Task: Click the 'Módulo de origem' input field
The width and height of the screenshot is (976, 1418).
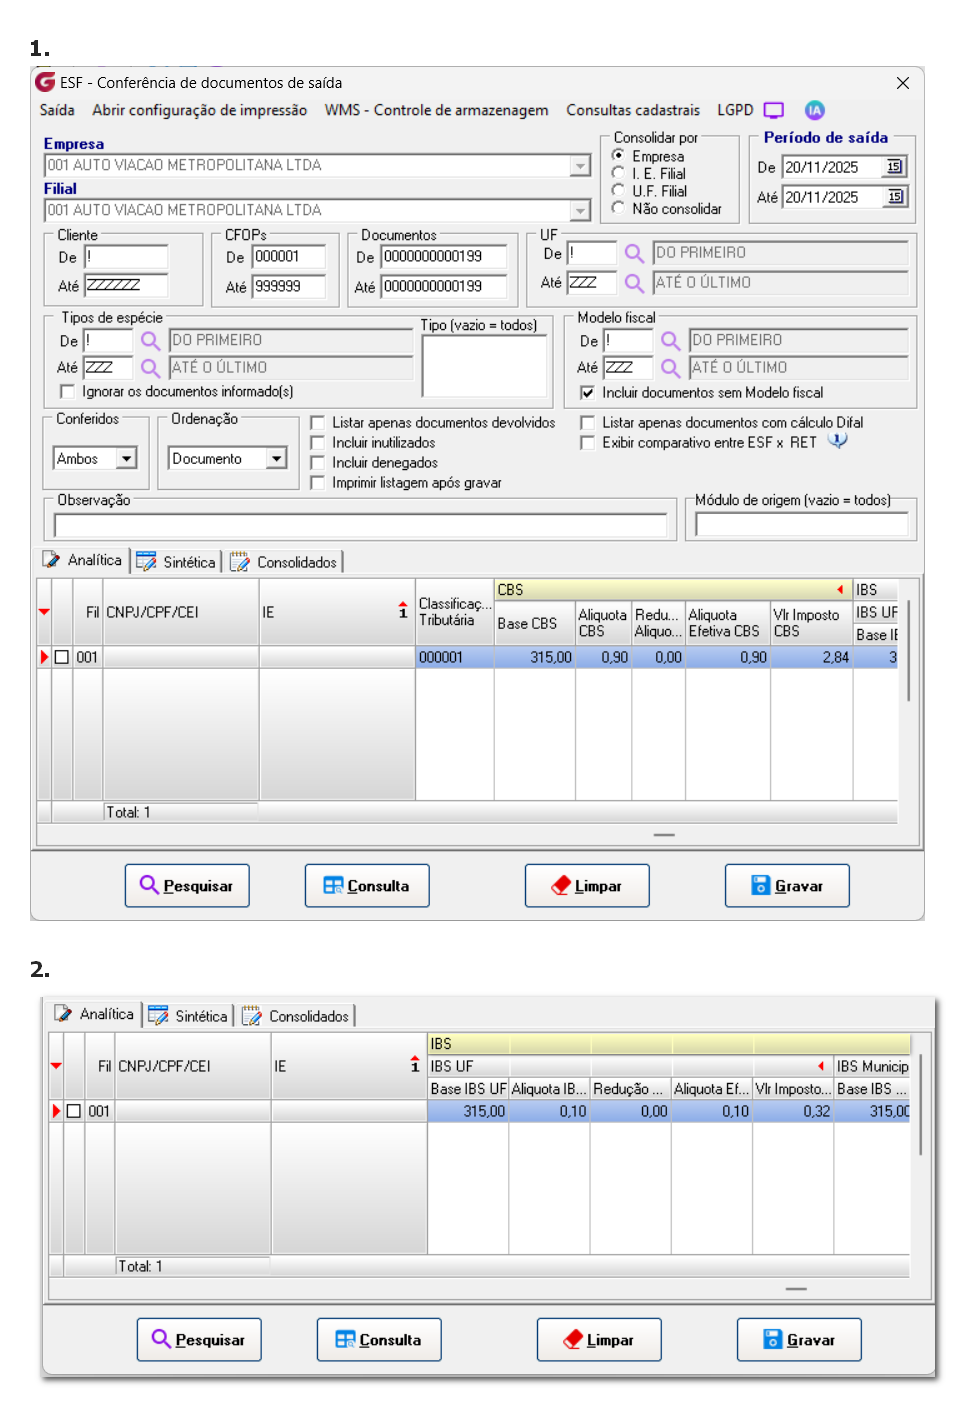Action: click(x=802, y=525)
